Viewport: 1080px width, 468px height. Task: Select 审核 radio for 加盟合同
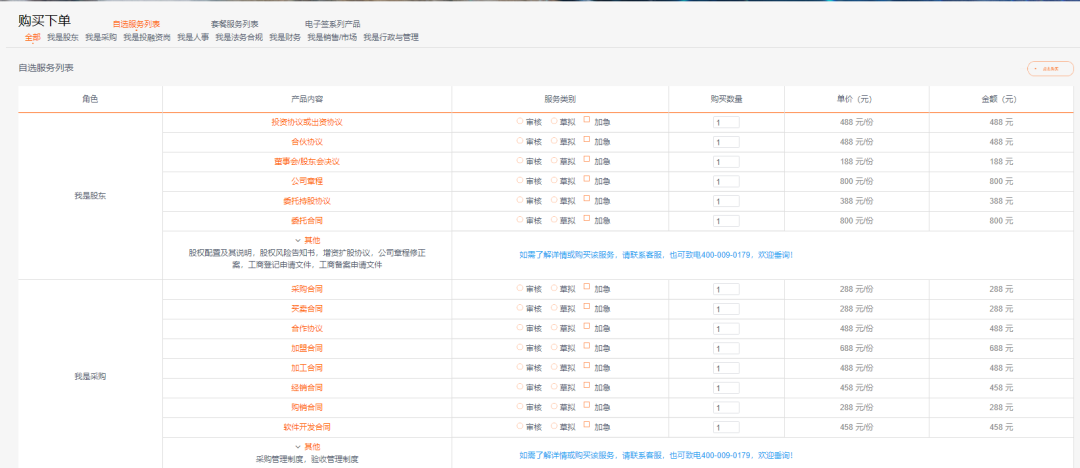pyautogui.click(x=520, y=347)
